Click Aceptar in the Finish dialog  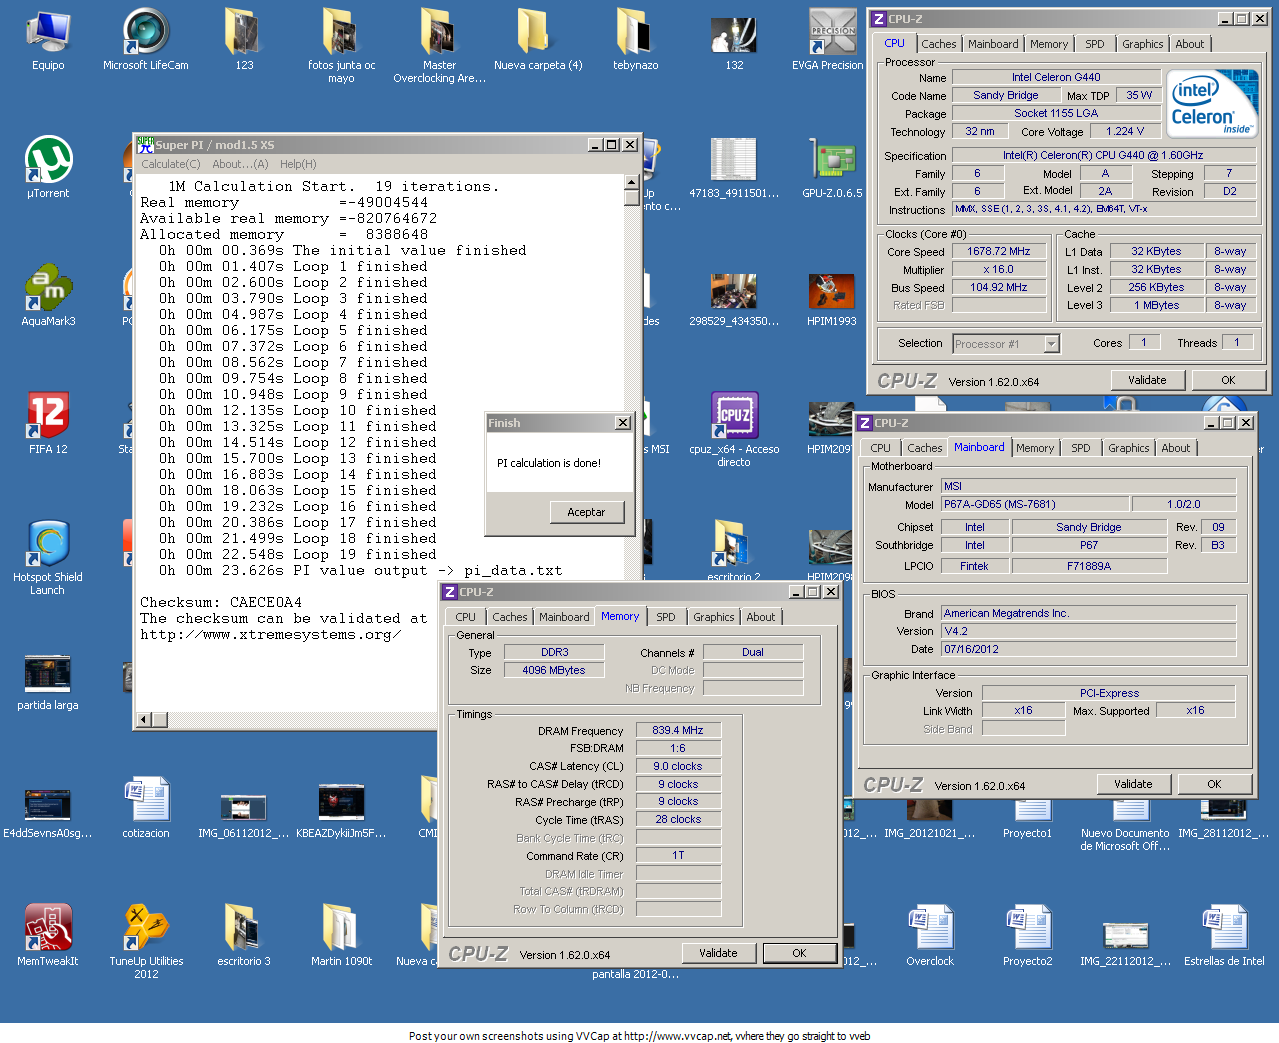click(586, 512)
